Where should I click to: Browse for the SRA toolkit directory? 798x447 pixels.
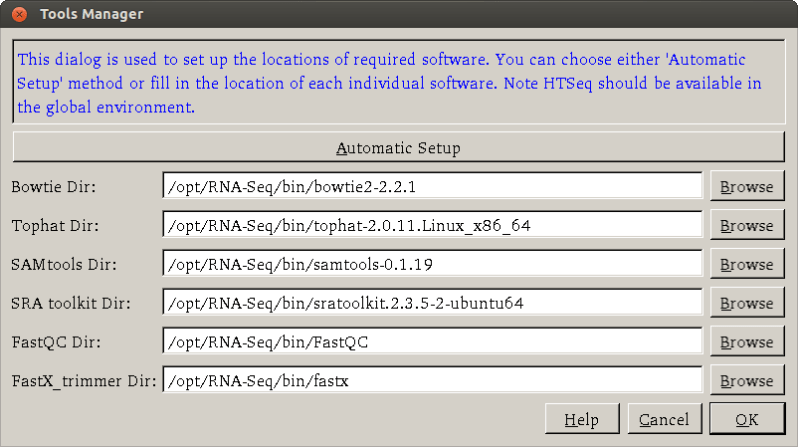[747, 302]
